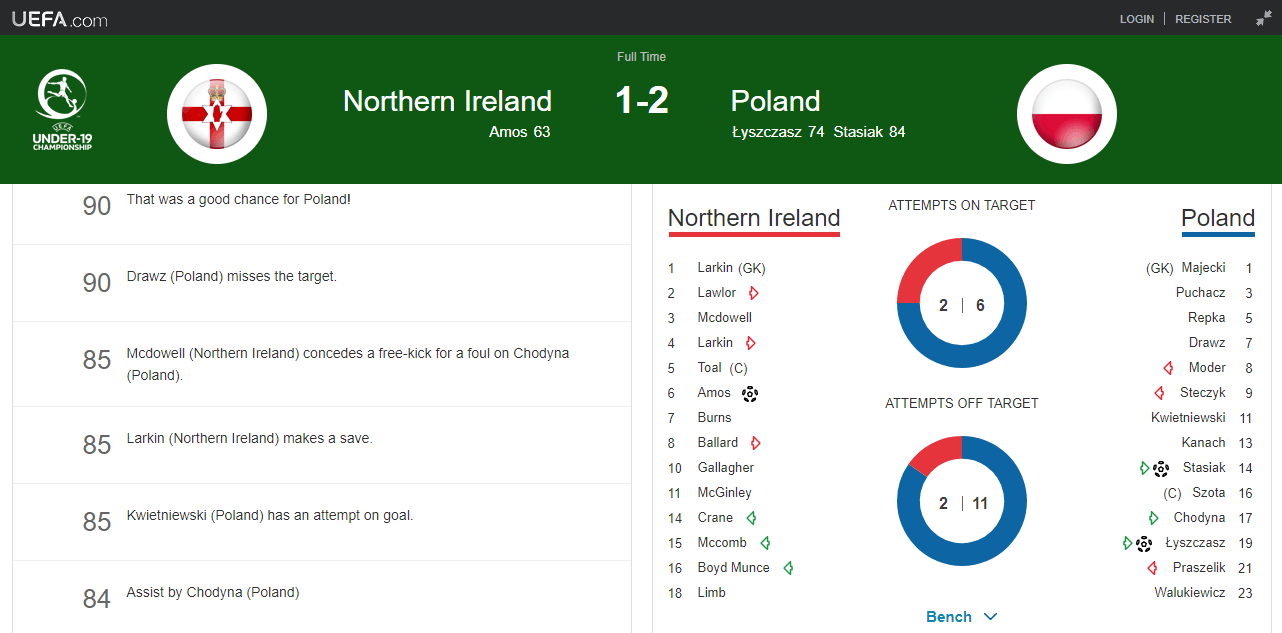
Task: Click the Northern Ireland flag badge
Action: pos(217,113)
